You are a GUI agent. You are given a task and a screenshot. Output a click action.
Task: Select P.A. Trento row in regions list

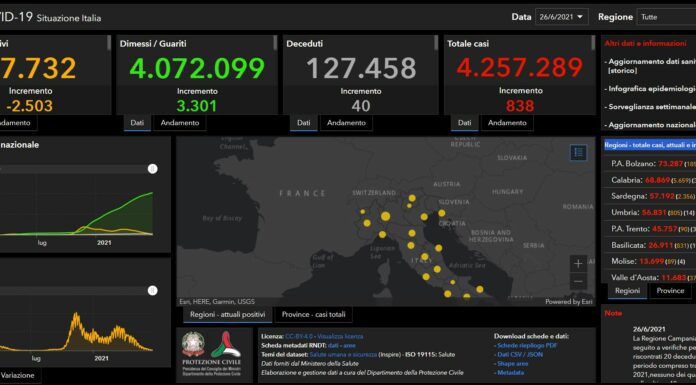pos(651,229)
